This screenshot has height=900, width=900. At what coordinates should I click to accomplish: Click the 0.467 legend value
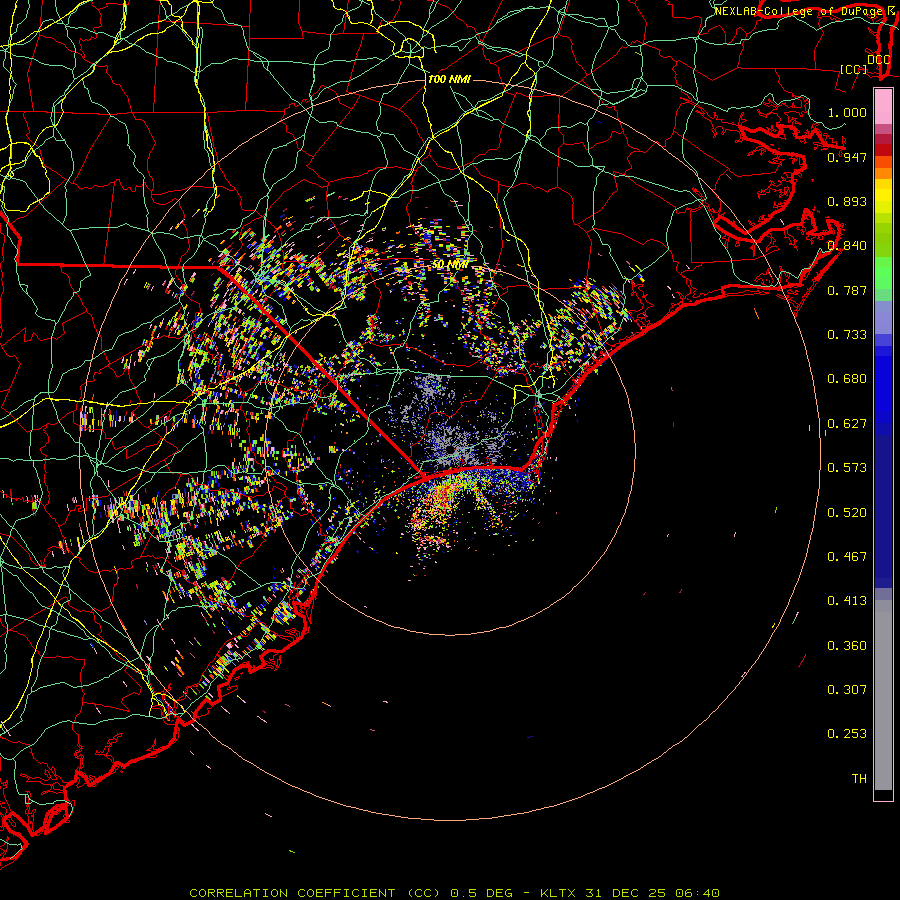tap(847, 556)
